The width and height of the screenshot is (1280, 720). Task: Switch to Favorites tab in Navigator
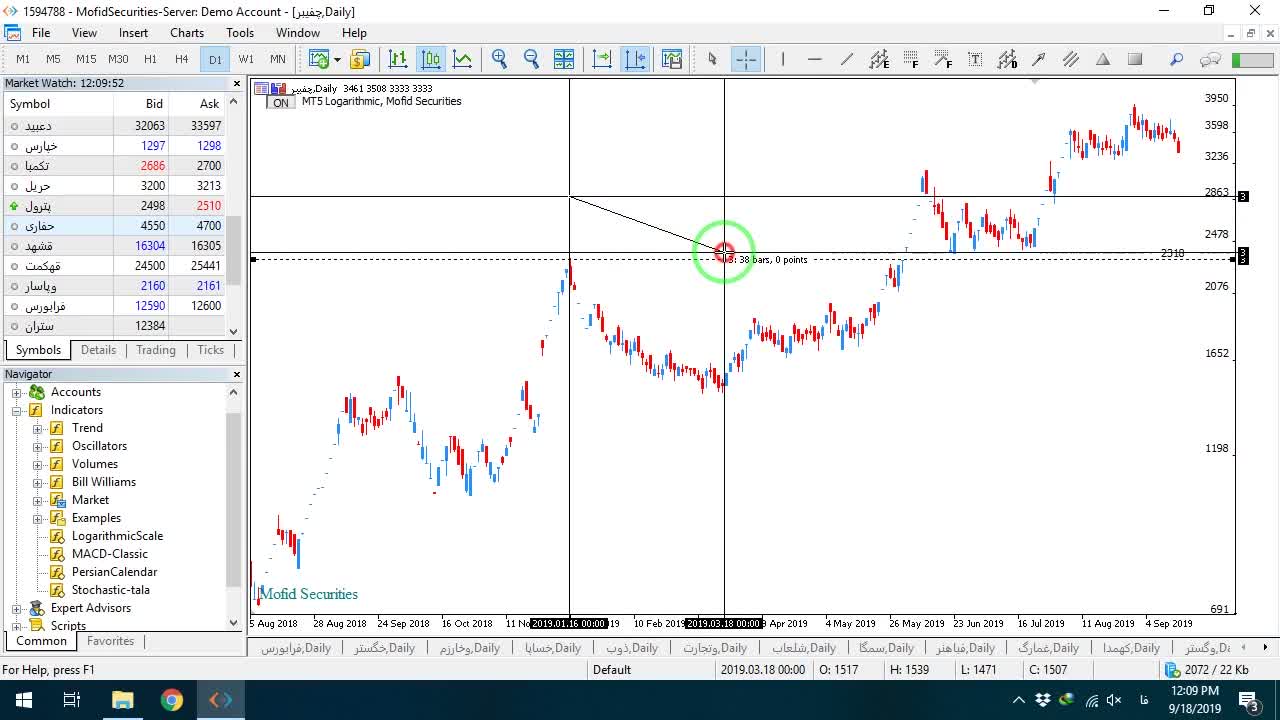point(111,641)
